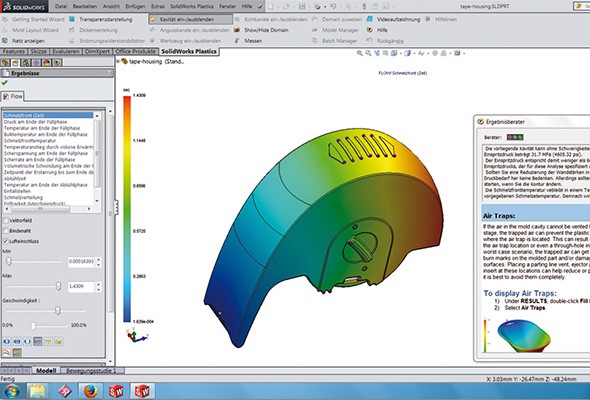Select Druck am Ende der Füllphase
This screenshot has height=400, width=590.
coord(35,122)
